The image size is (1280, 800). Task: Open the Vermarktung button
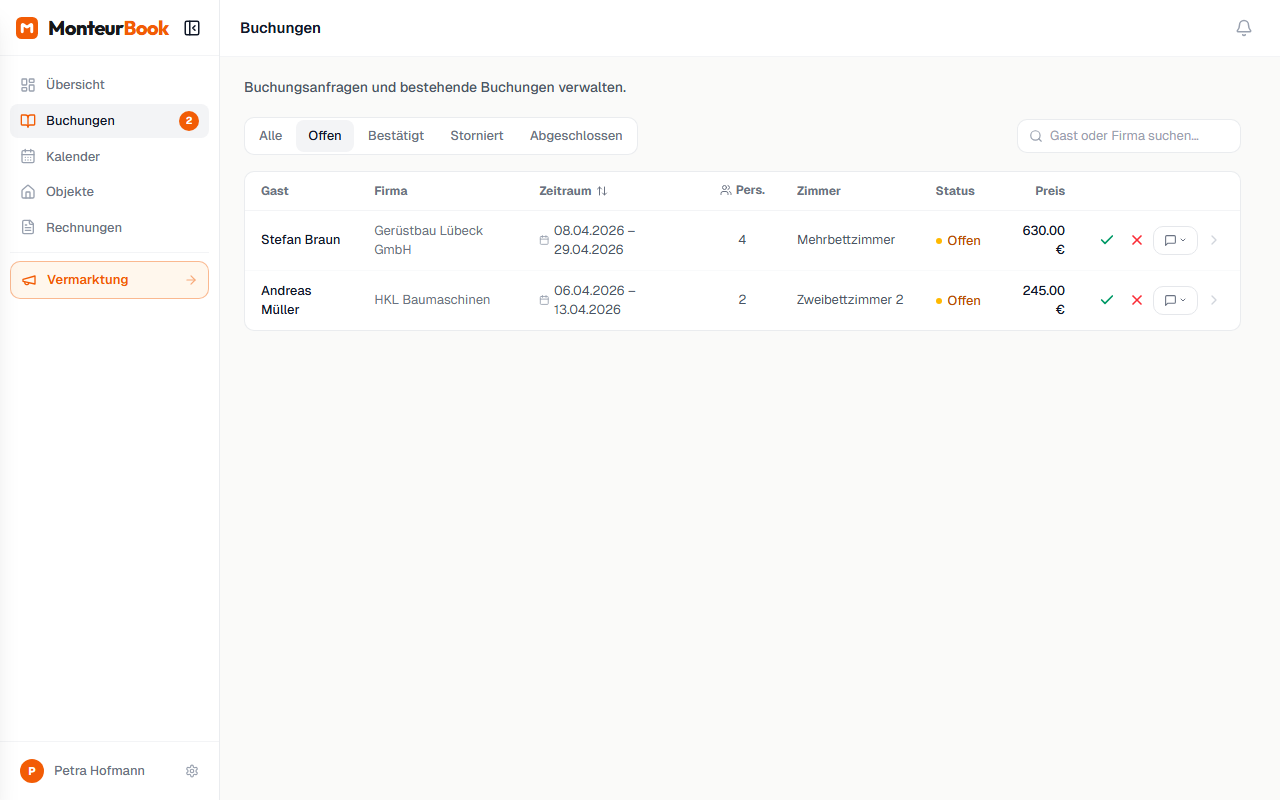pyautogui.click(x=110, y=280)
